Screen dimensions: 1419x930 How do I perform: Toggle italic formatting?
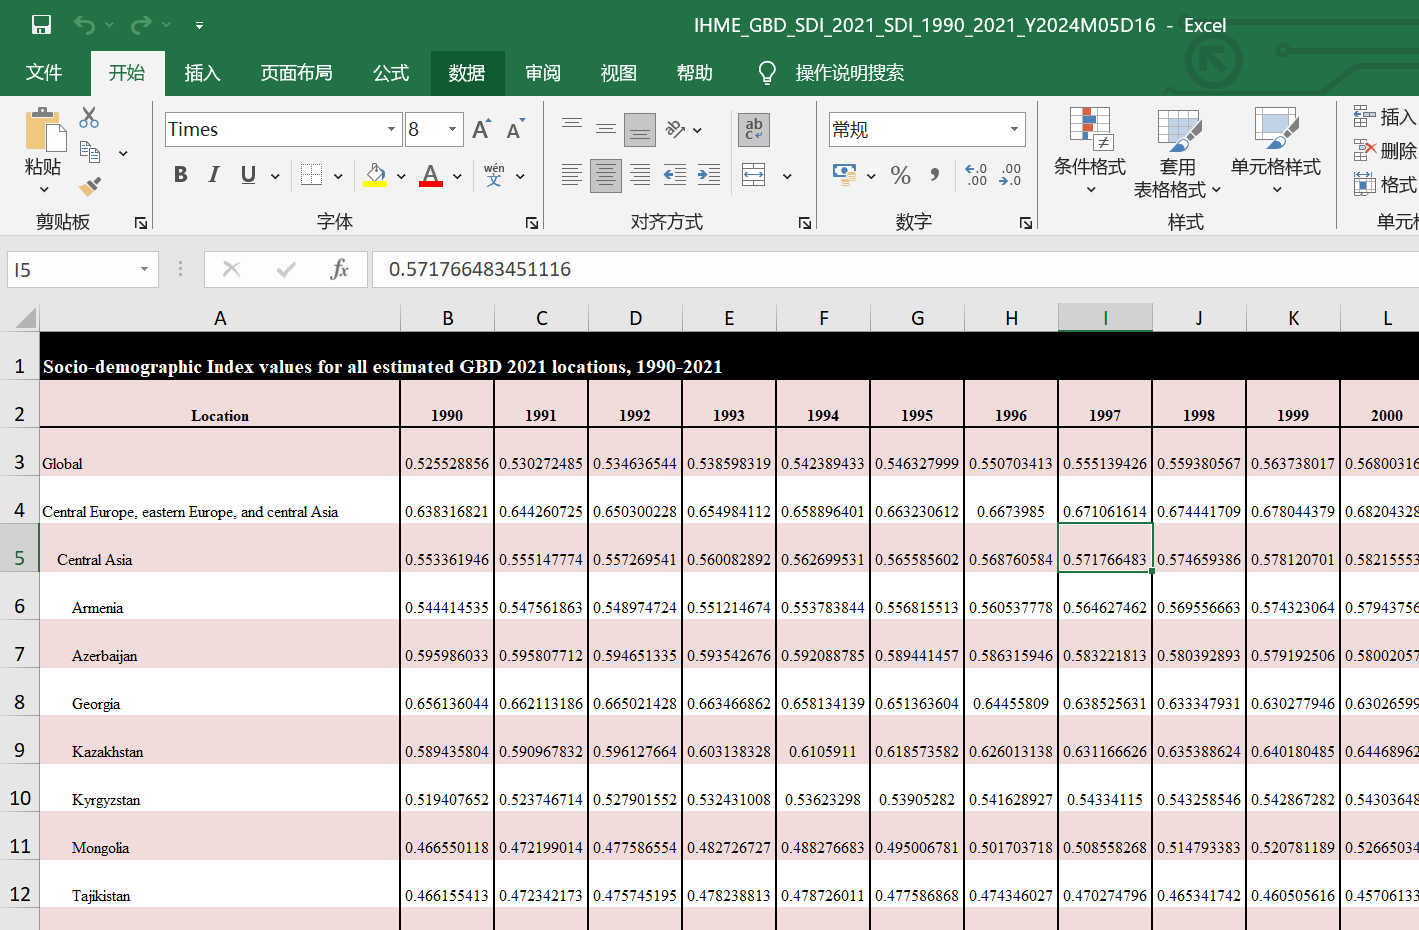pyautogui.click(x=214, y=176)
